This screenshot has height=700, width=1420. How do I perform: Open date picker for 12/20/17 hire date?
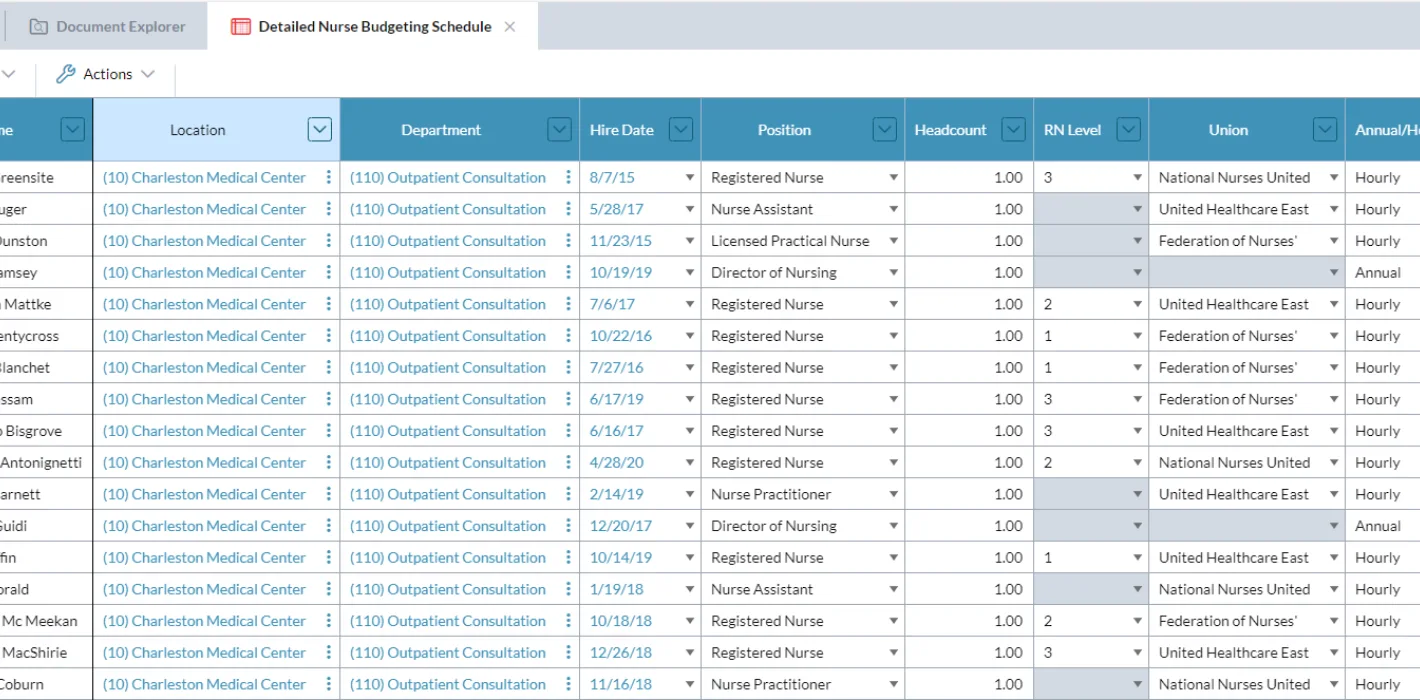689,527
